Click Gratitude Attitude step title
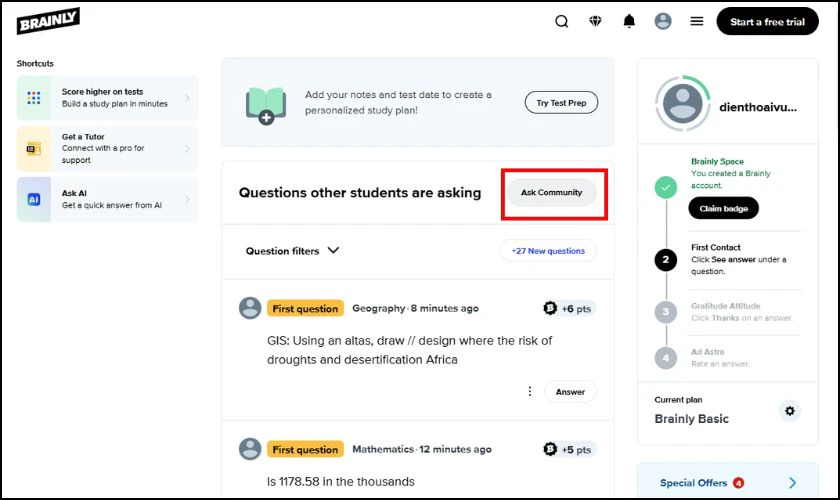The width and height of the screenshot is (840, 500). 725,305
